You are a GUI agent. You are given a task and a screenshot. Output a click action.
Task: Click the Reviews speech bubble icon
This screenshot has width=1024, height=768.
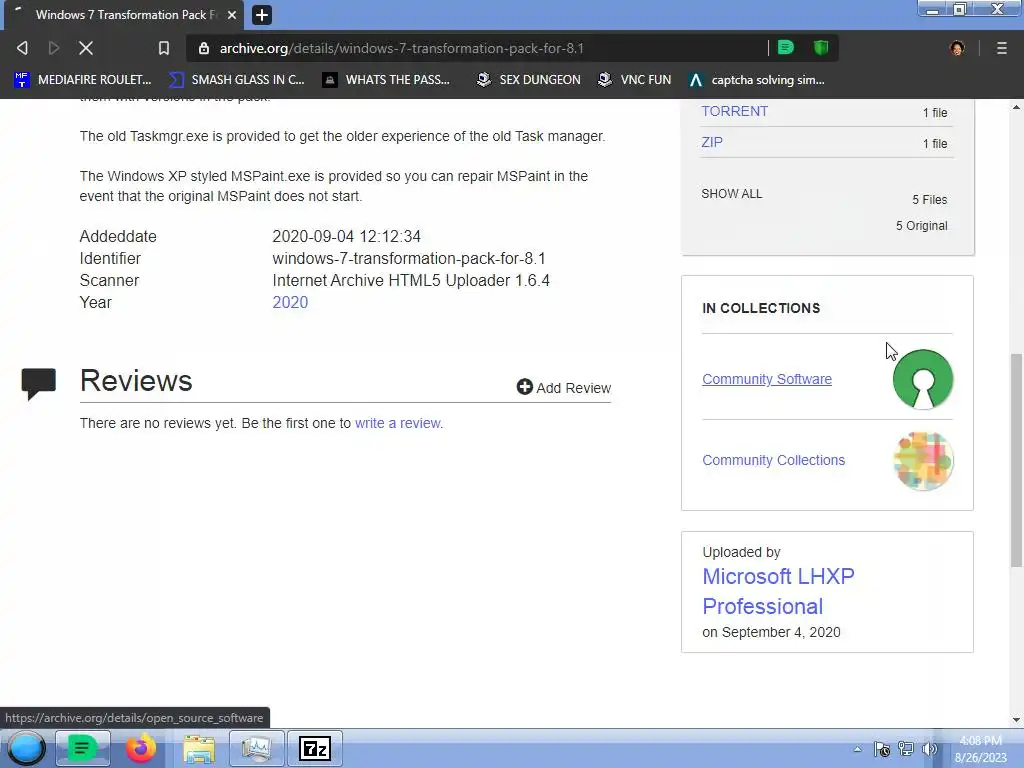39,384
